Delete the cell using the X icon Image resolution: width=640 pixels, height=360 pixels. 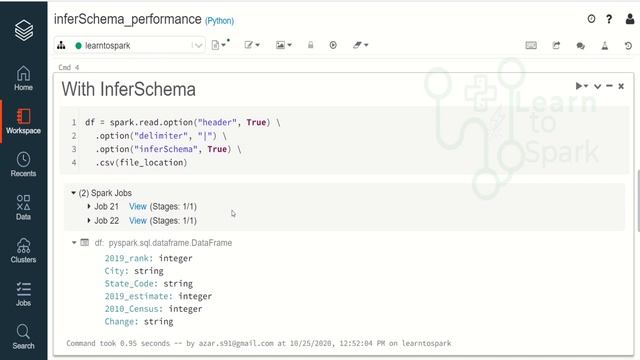click(x=621, y=86)
